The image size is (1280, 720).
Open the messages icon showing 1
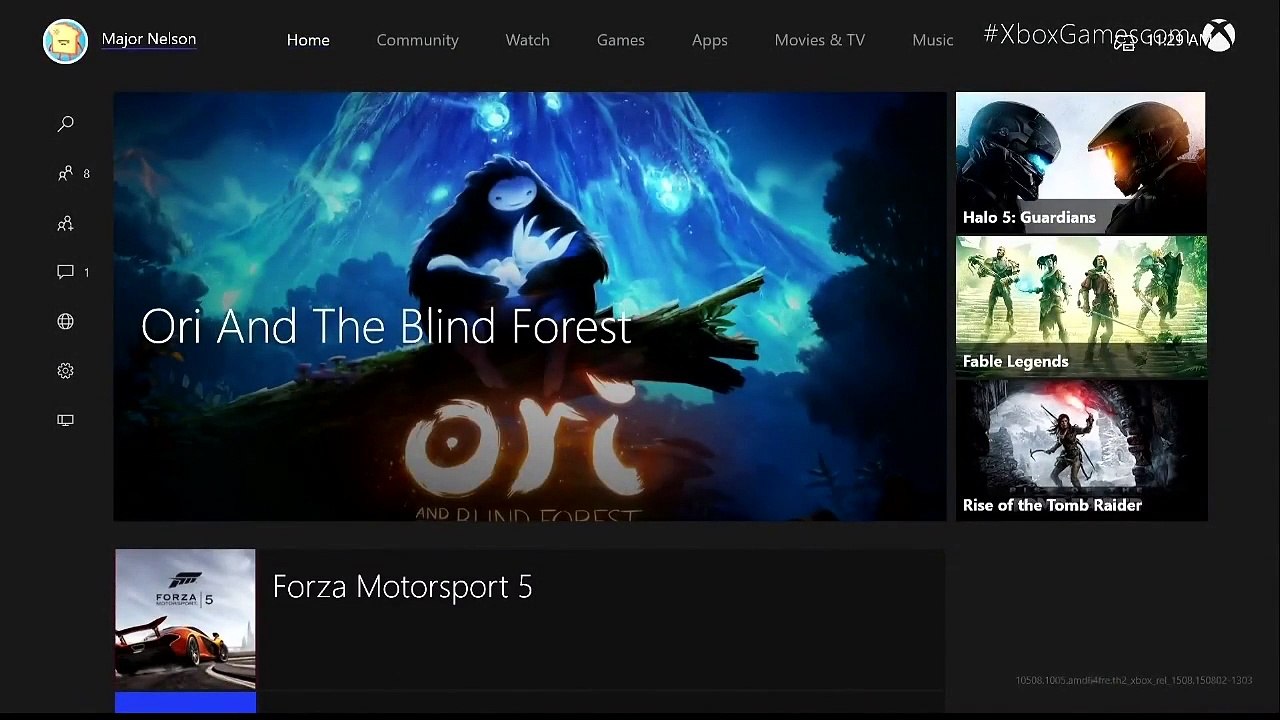66,272
